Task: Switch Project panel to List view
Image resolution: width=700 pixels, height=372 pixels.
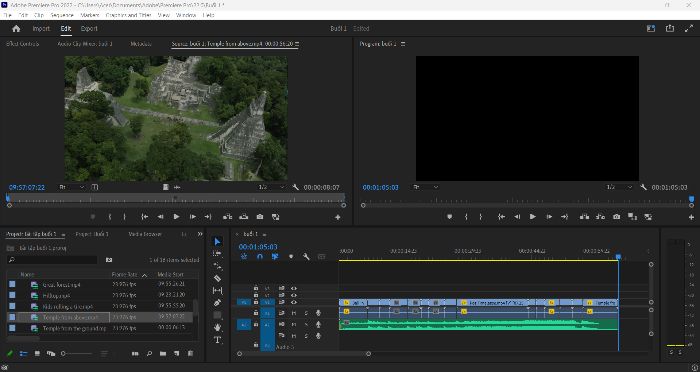Action: tap(24, 353)
